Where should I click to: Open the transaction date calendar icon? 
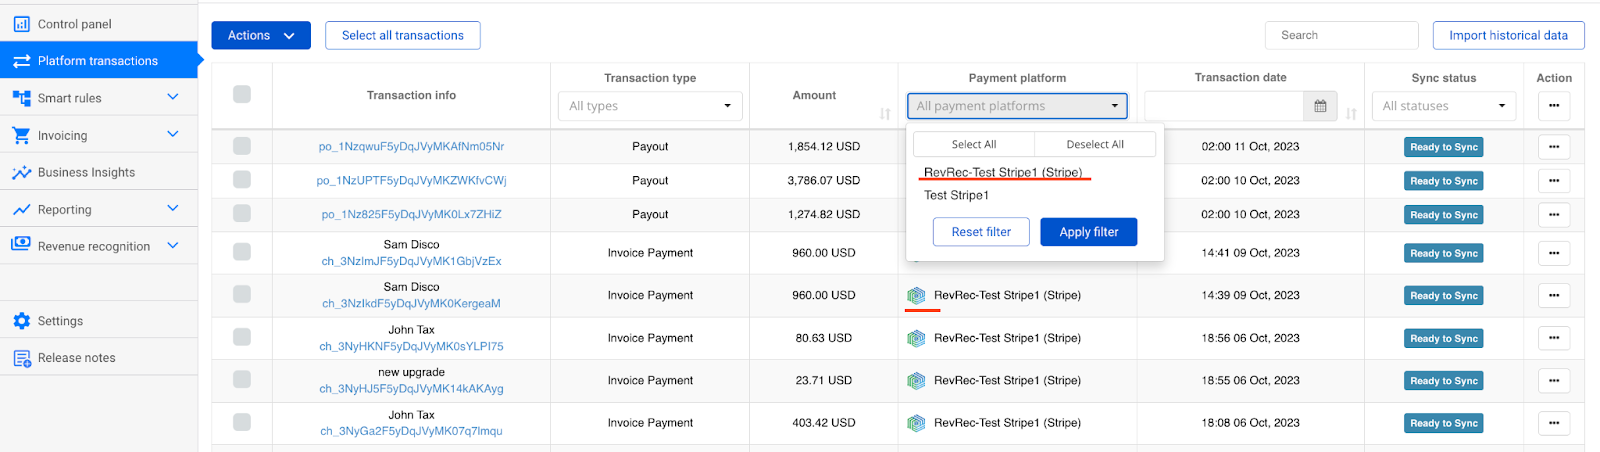click(1320, 106)
